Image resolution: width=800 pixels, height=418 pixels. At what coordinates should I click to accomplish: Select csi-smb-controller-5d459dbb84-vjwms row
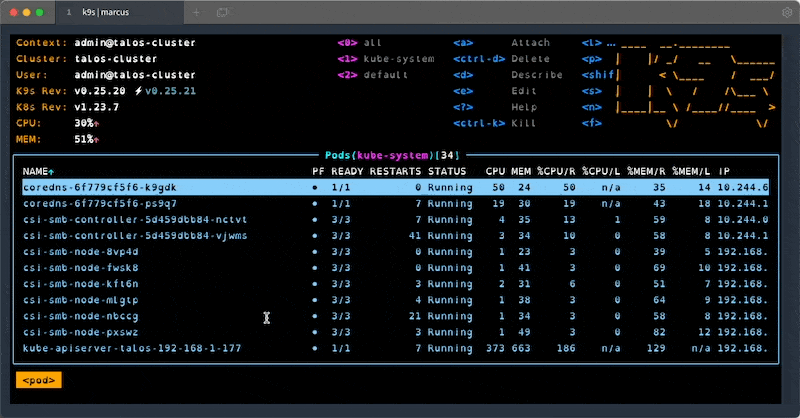[395, 236]
